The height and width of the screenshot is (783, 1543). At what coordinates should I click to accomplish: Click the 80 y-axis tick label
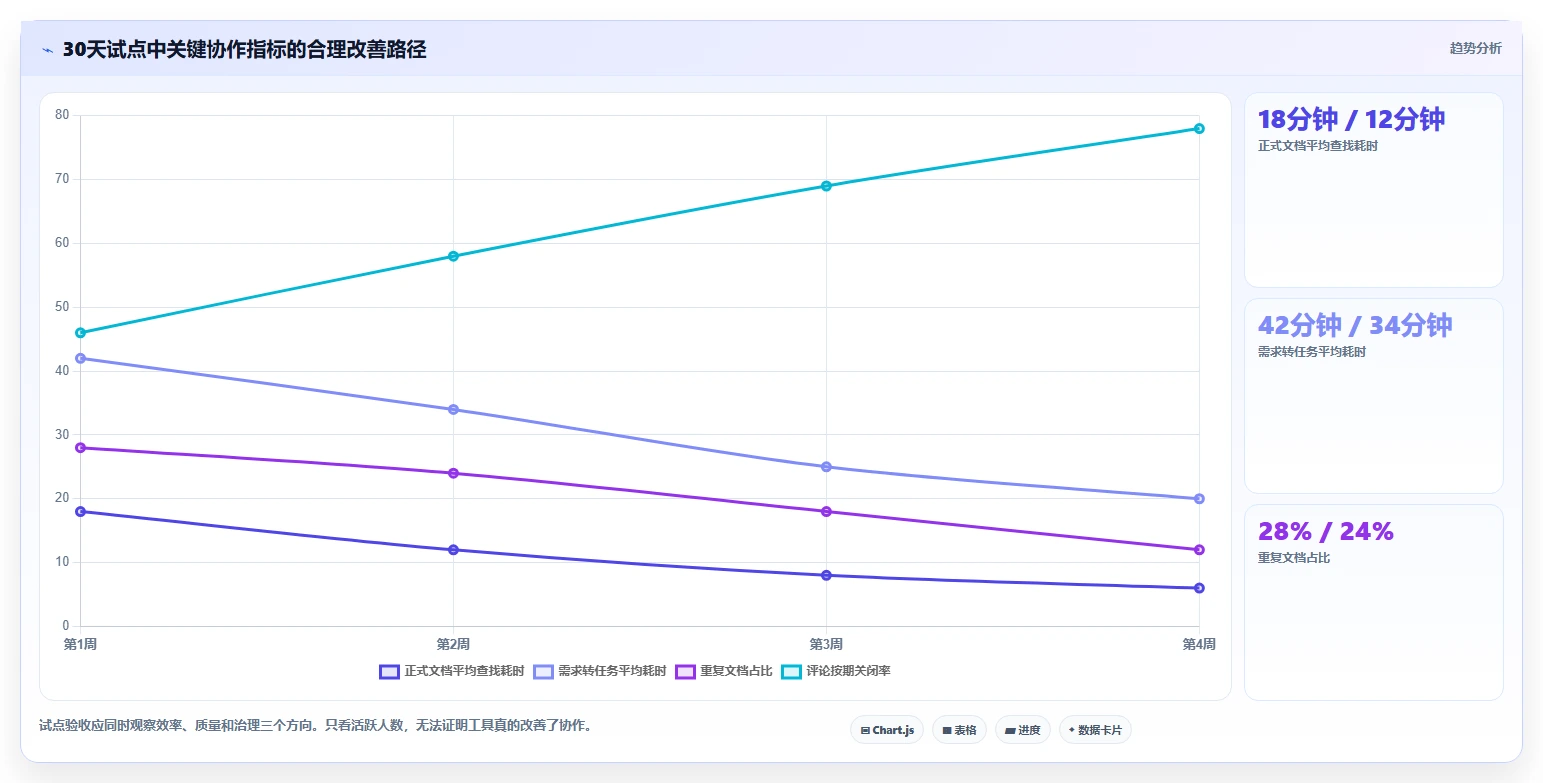pyautogui.click(x=62, y=115)
